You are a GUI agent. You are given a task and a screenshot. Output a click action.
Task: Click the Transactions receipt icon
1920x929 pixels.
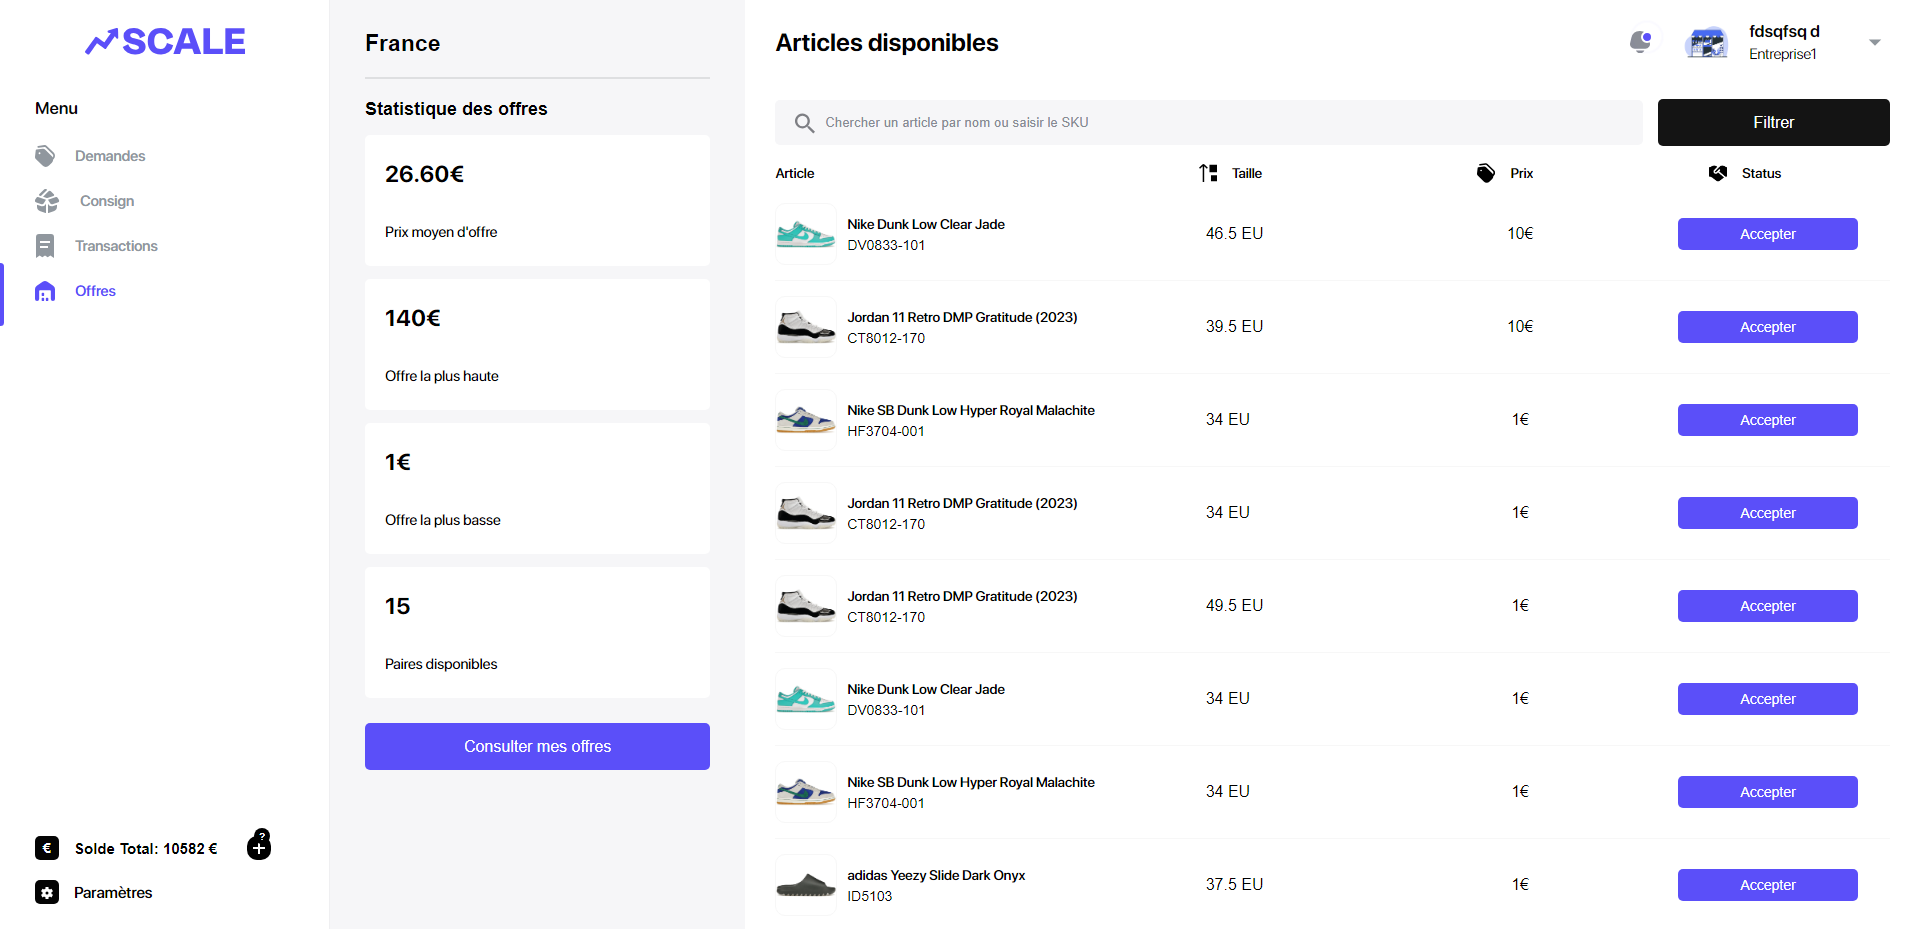tap(45, 246)
